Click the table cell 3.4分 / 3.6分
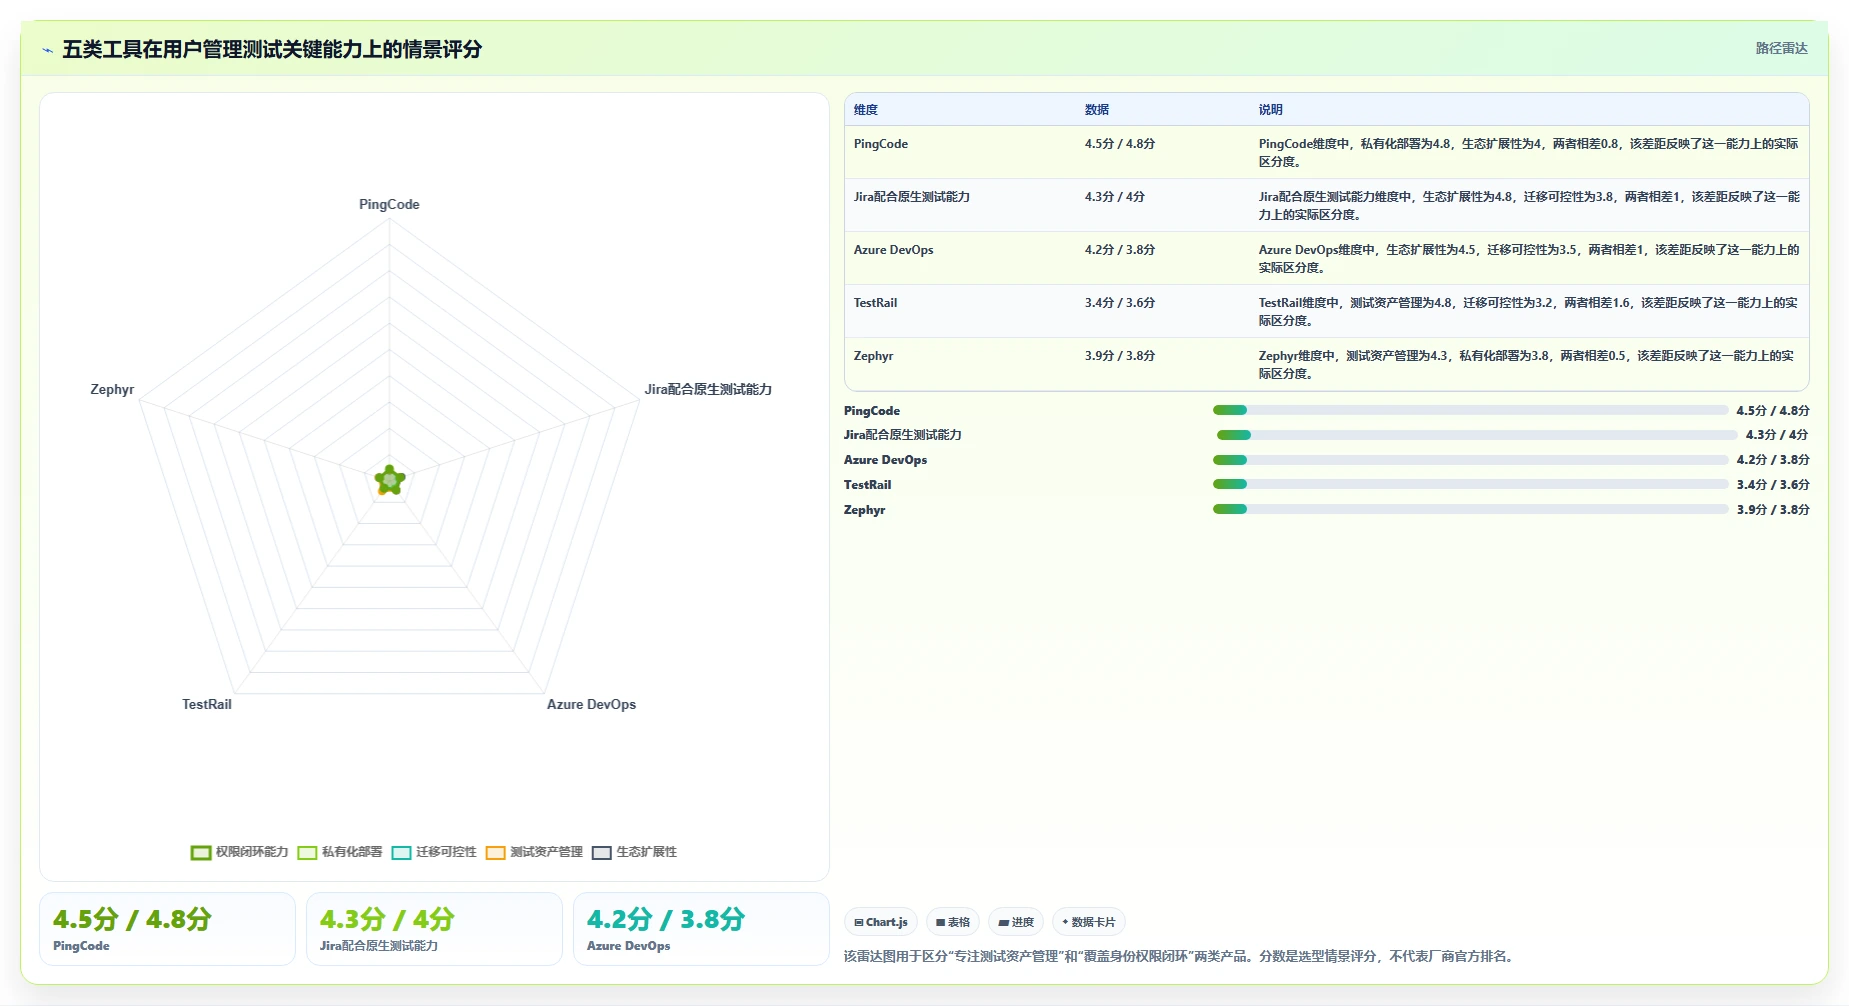 (1120, 303)
